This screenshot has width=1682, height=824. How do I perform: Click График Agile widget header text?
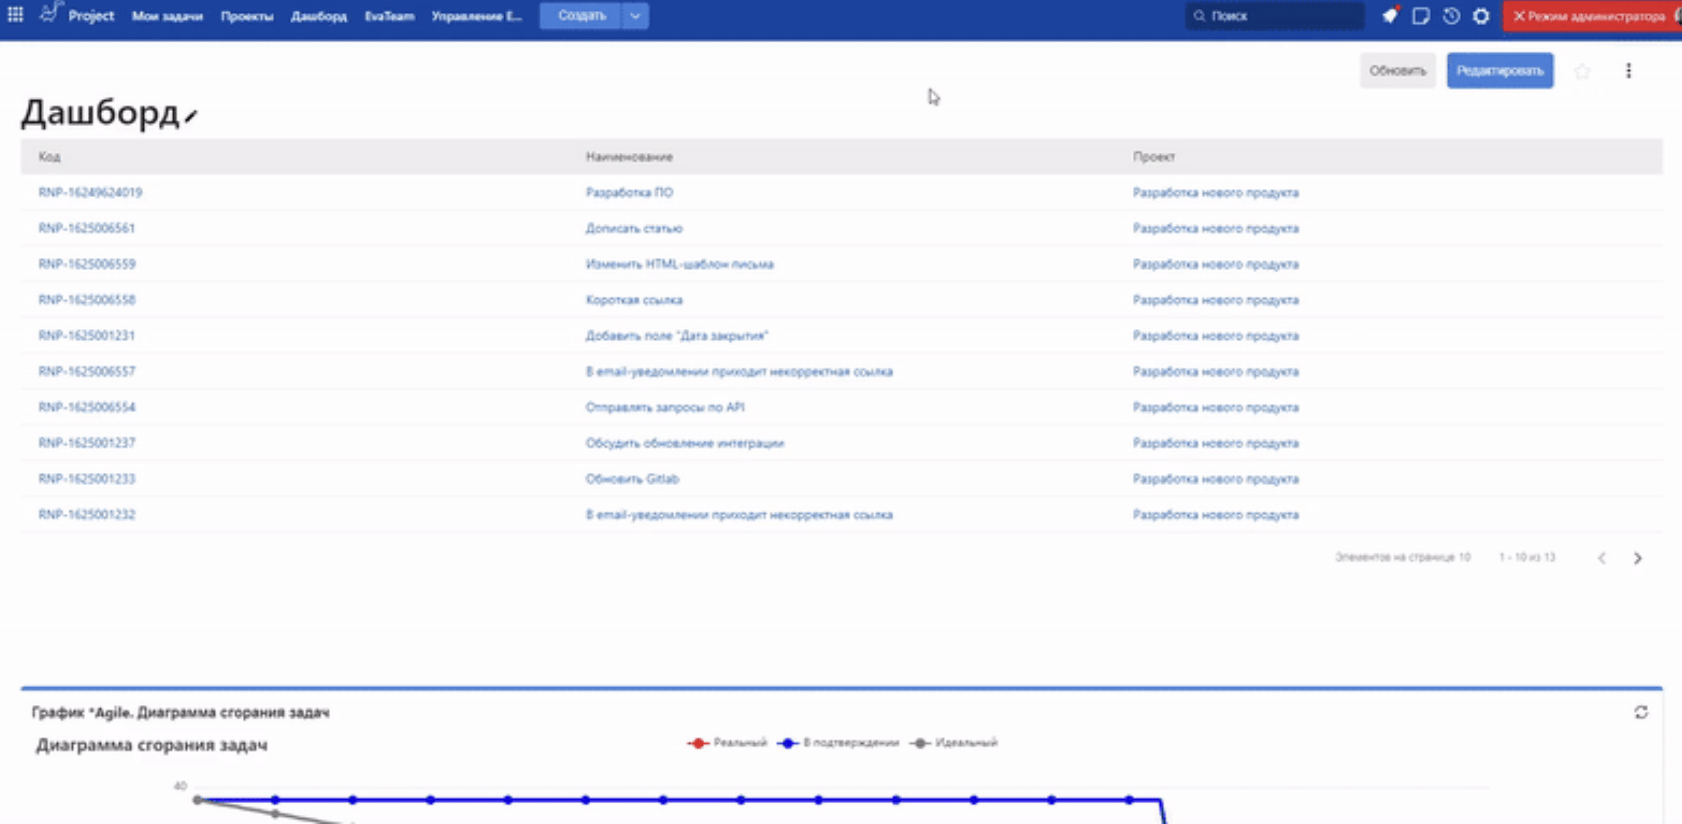(180, 712)
